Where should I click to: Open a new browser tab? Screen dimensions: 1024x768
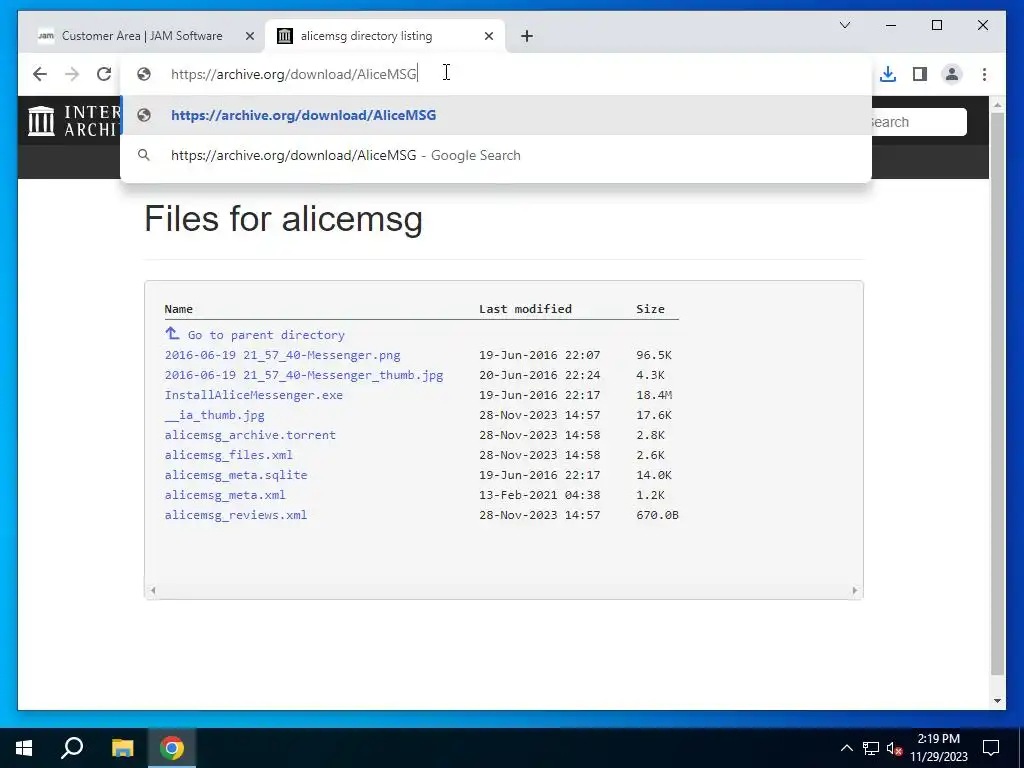point(527,37)
